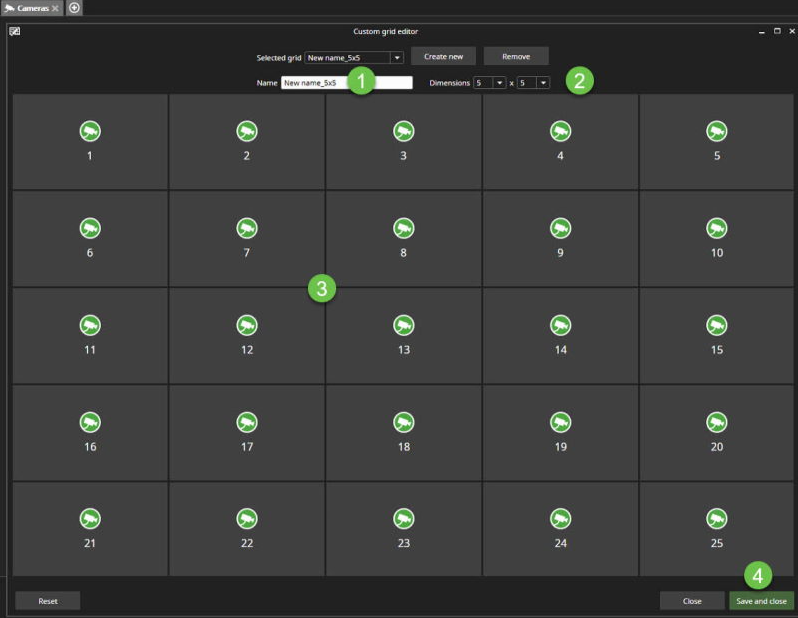Expand the first Dimensions dropdown
The width and height of the screenshot is (798, 618).
point(499,83)
